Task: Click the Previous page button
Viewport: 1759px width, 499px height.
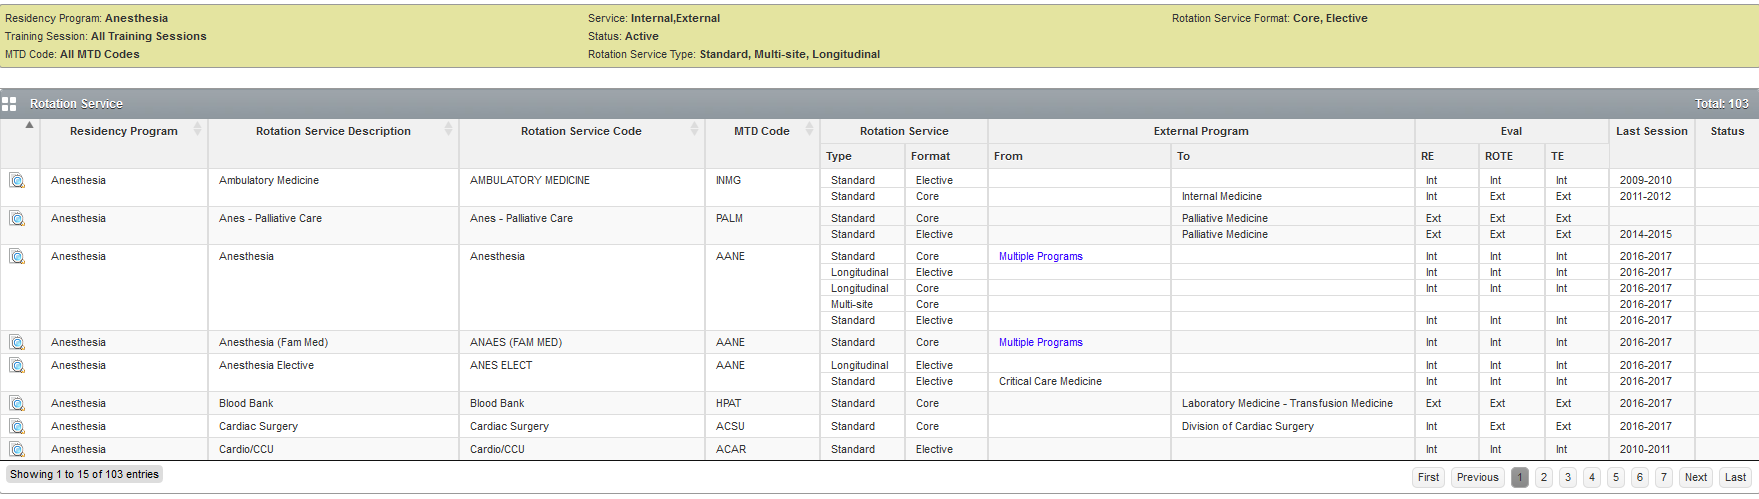Action: (1477, 478)
